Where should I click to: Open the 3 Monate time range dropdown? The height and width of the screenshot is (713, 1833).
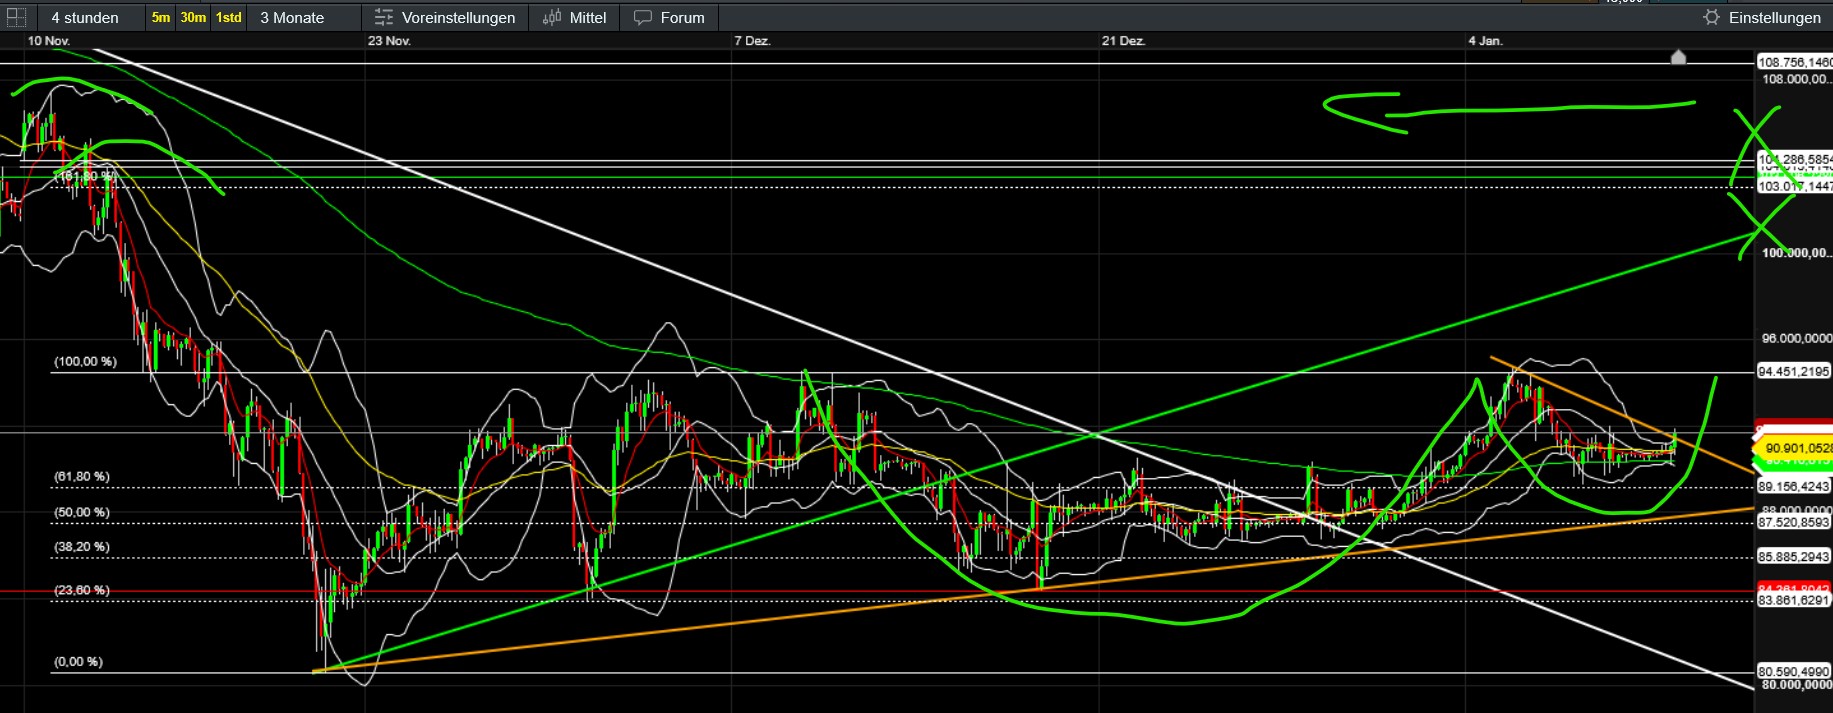click(292, 17)
